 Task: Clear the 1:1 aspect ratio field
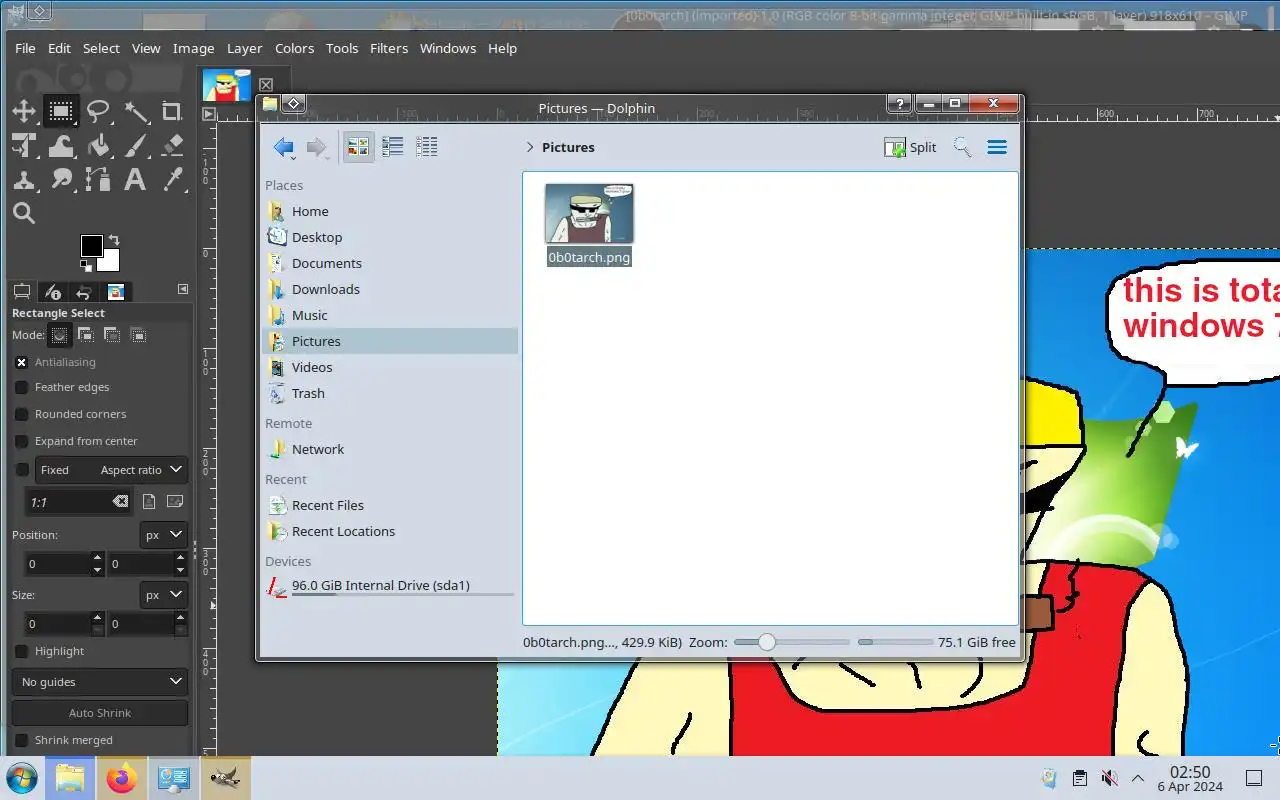tap(120, 502)
